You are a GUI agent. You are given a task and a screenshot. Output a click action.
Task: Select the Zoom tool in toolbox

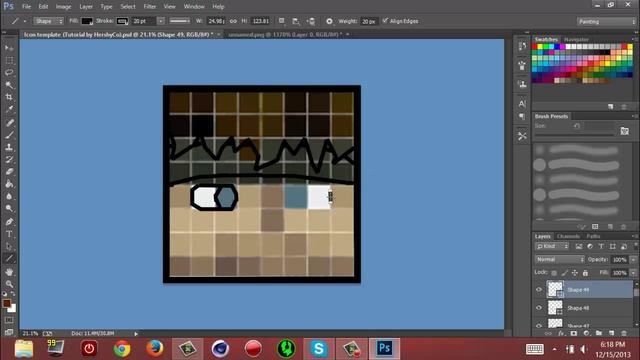click(x=9, y=284)
